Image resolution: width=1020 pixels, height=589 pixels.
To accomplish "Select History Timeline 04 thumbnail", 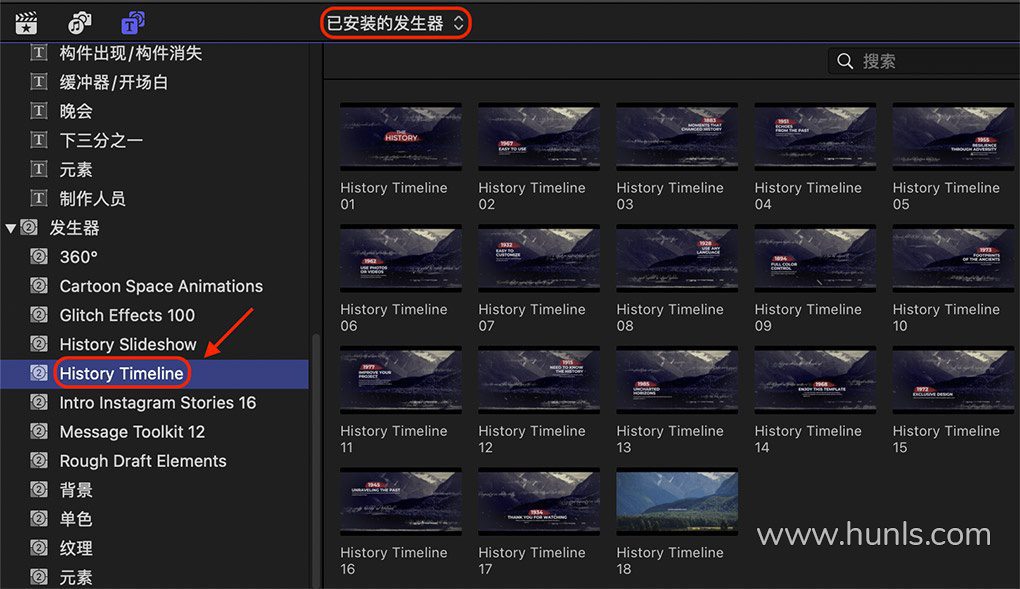I will point(815,137).
